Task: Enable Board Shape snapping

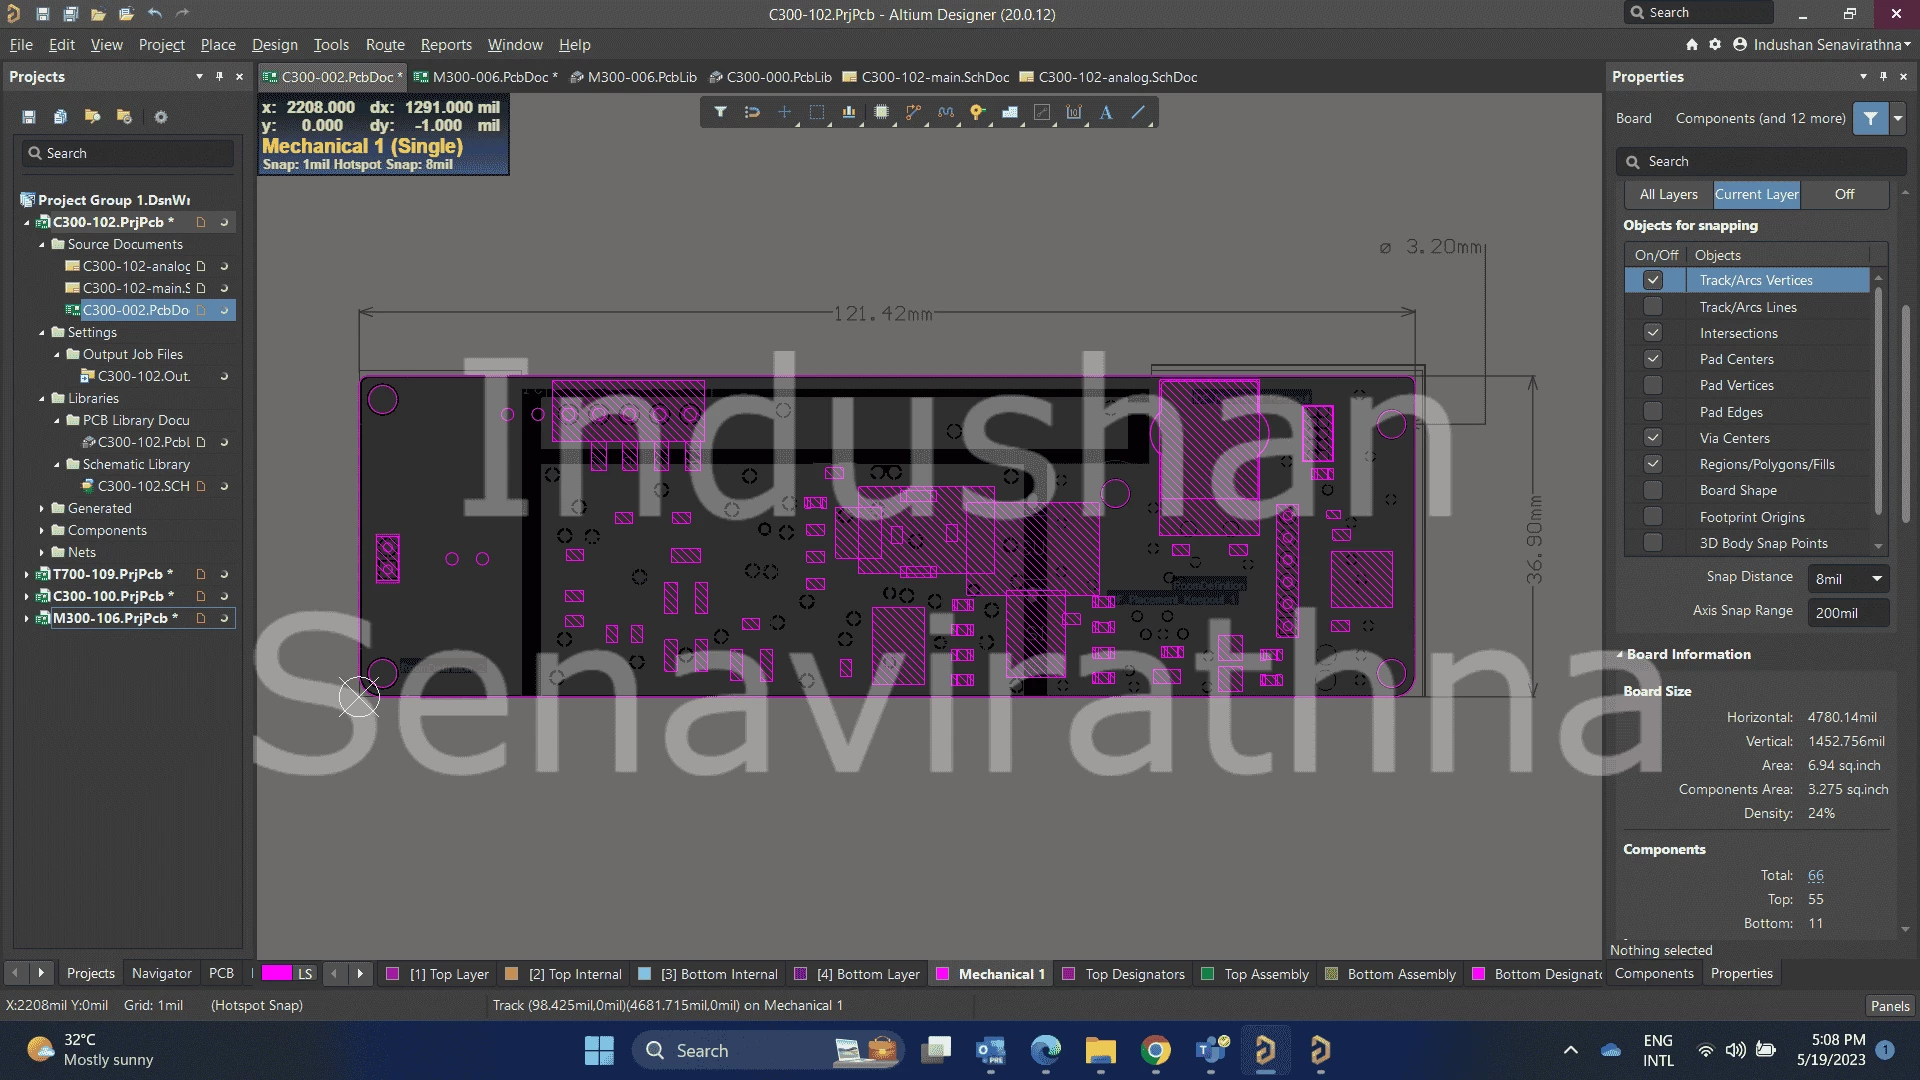Action: (1653, 490)
